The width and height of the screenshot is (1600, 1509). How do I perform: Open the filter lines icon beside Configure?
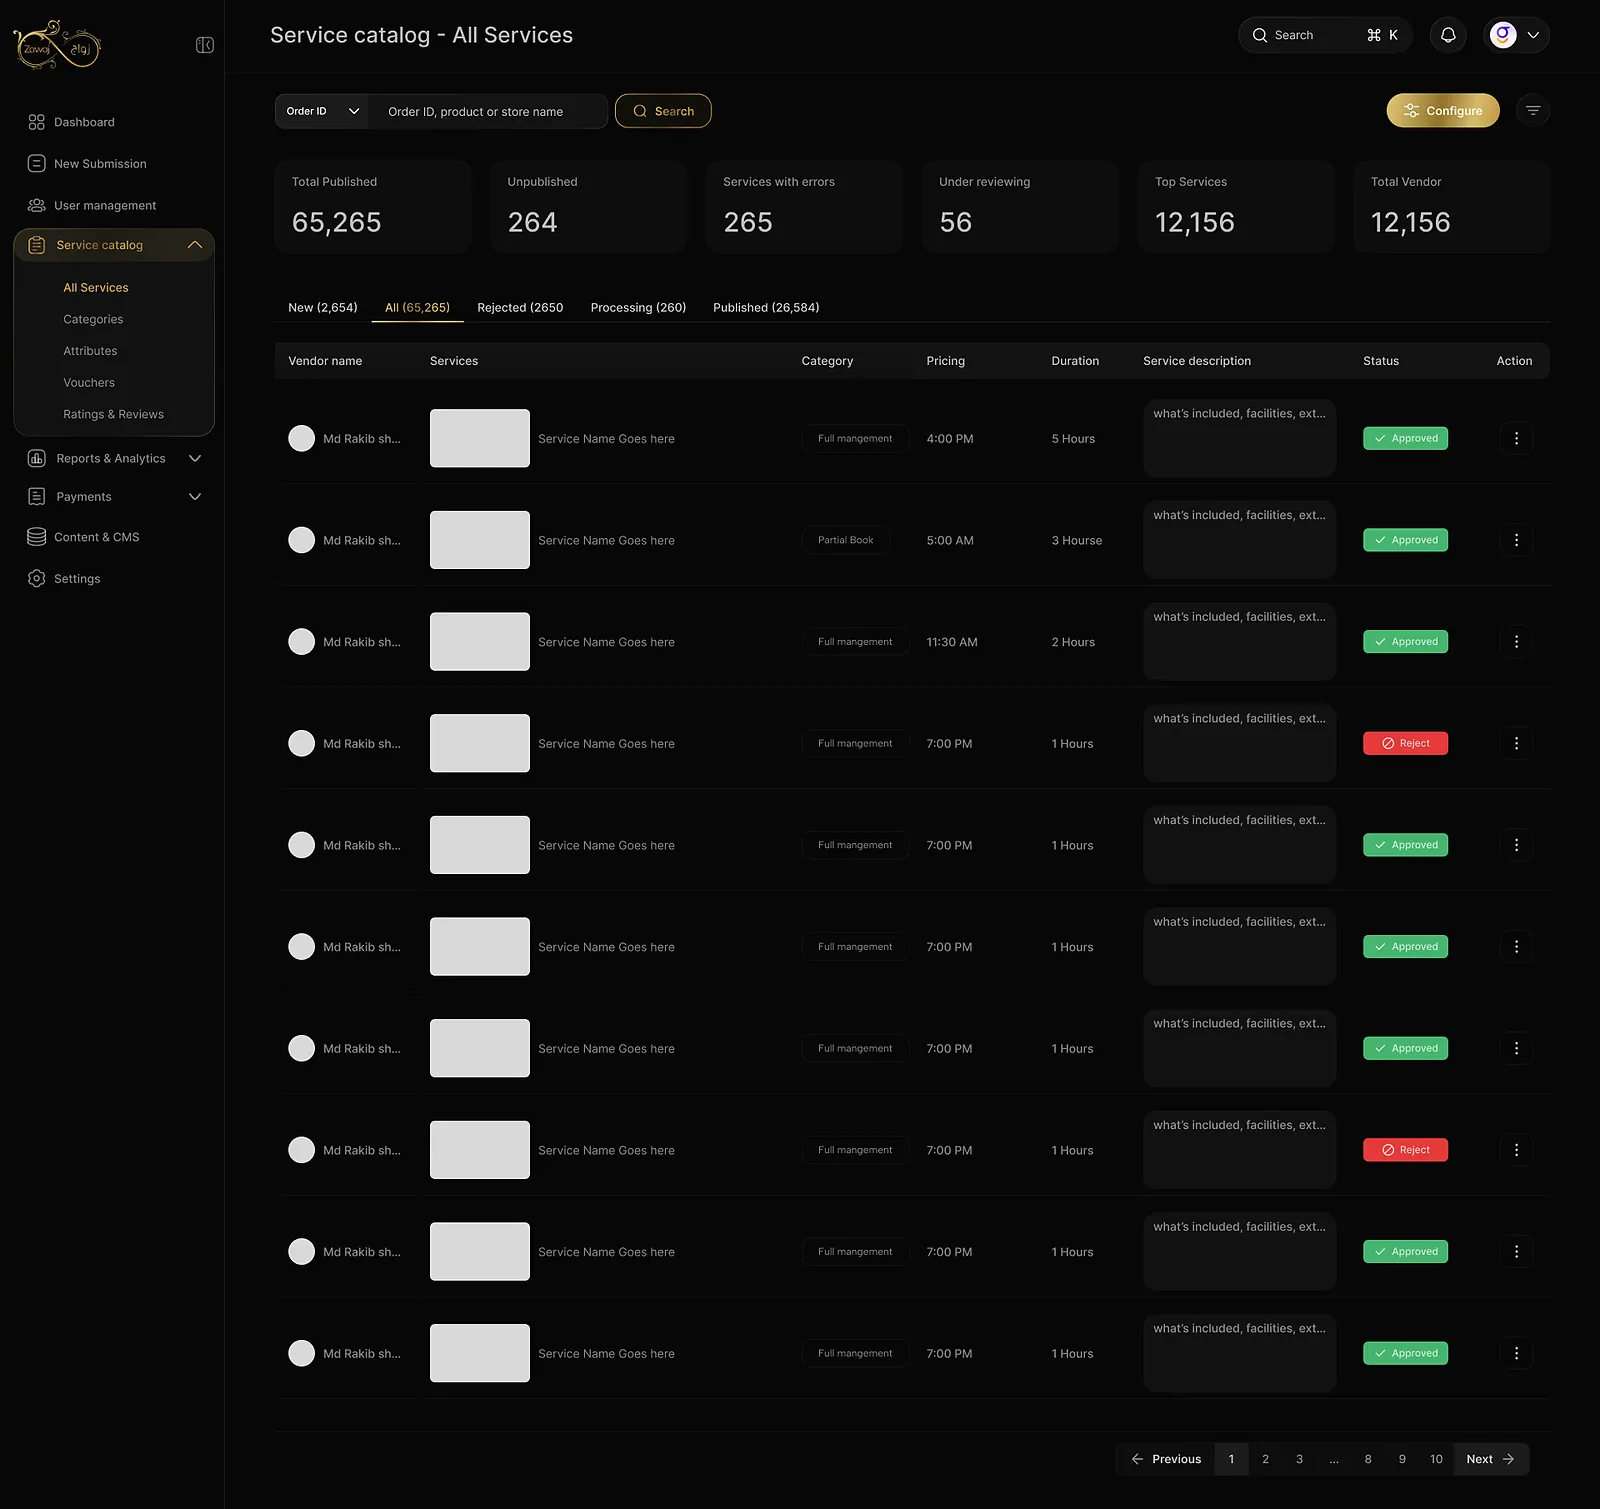(x=1533, y=111)
